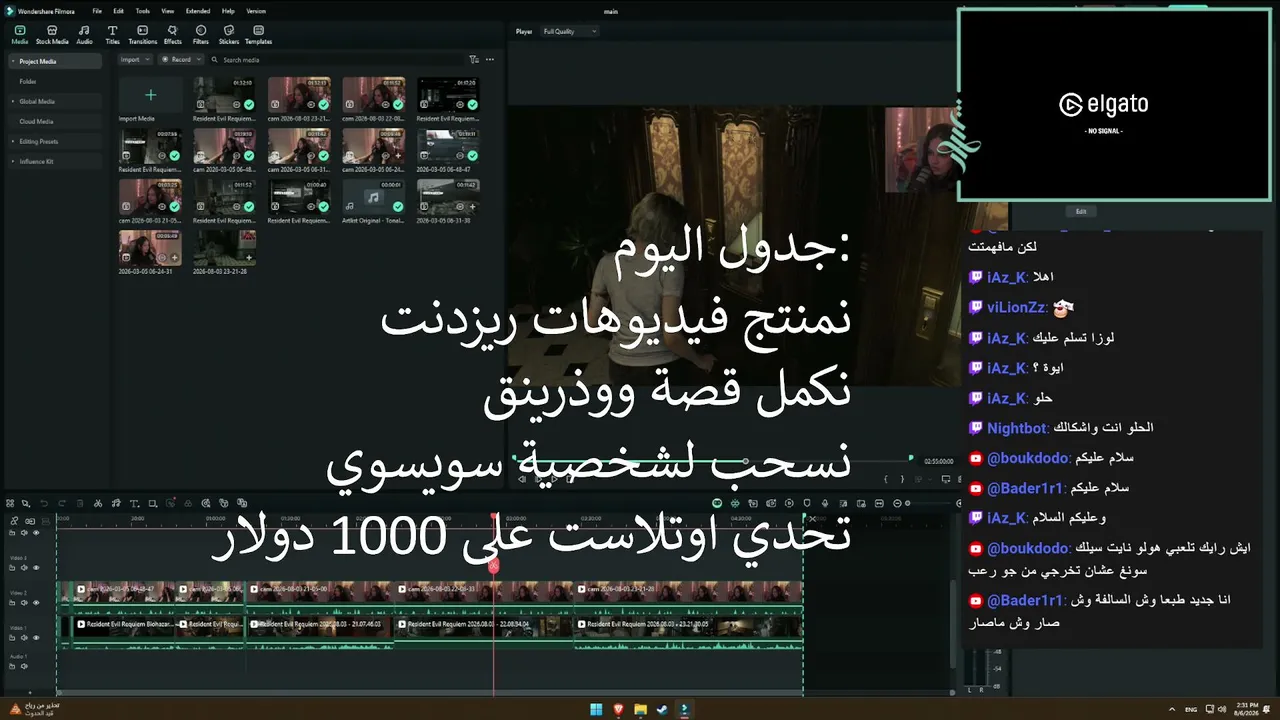The height and width of the screenshot is (720, 1280).
Task: Select Cloud Media in sidebar
Action: [x=55, y=121]
